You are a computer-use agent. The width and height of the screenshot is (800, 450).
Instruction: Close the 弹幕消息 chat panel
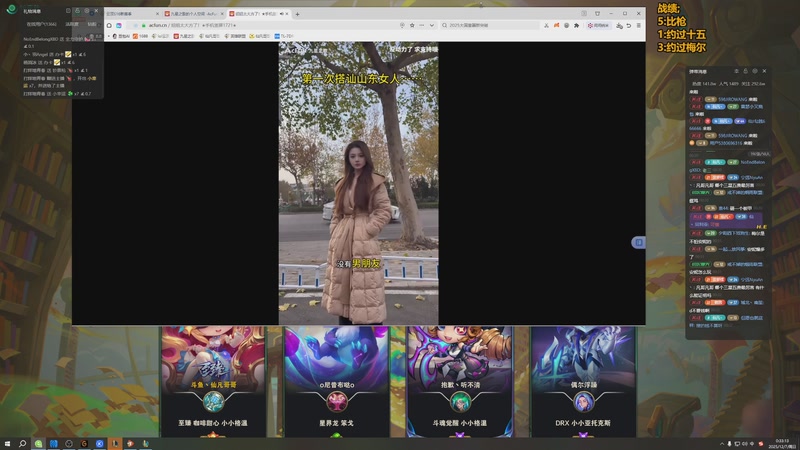[x=764, y=71]
